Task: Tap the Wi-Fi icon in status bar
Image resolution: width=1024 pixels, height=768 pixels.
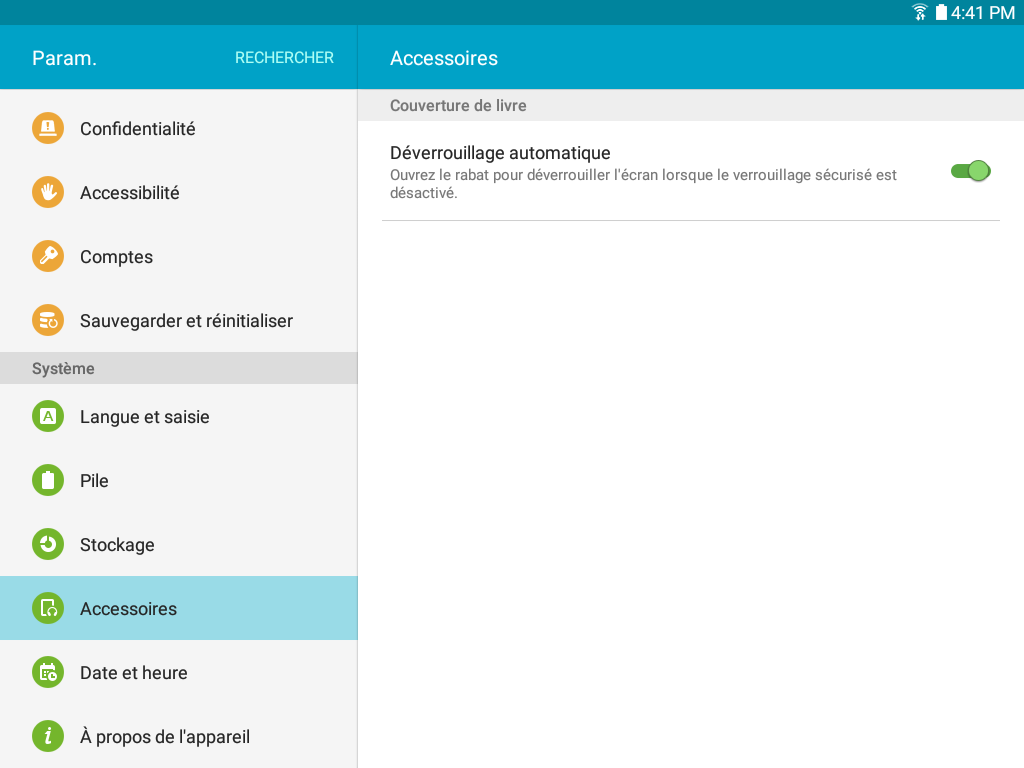Action: coord(920,12)
